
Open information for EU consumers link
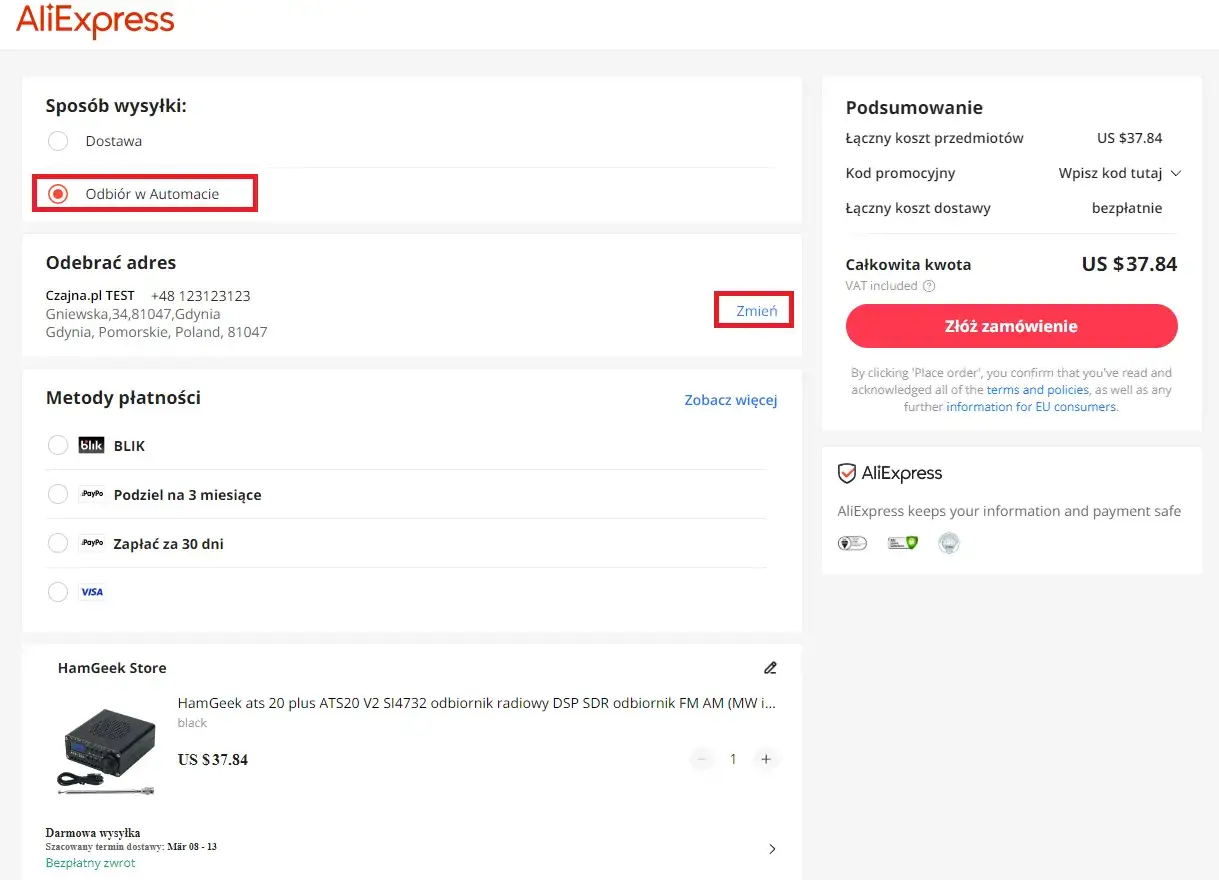coord(1031,407)
